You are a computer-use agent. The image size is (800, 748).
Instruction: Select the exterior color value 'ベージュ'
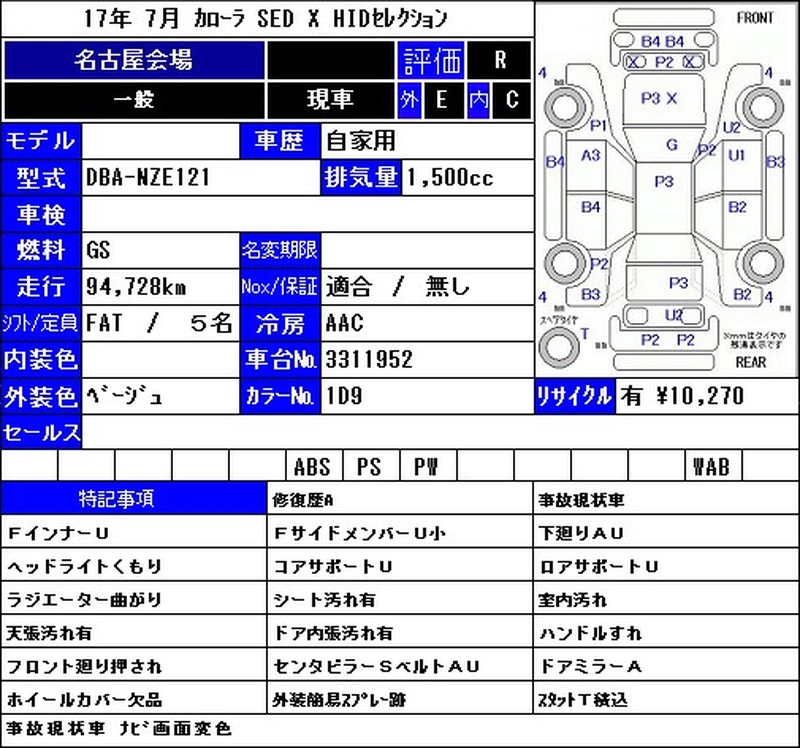tap(124, 396)
